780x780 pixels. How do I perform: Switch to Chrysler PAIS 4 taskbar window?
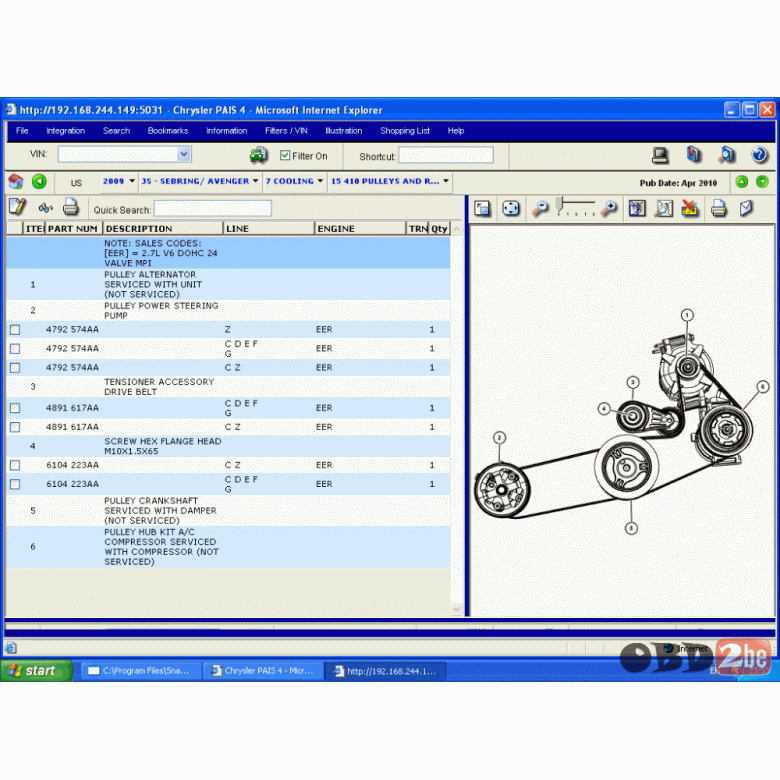click(x=263, y=671)
